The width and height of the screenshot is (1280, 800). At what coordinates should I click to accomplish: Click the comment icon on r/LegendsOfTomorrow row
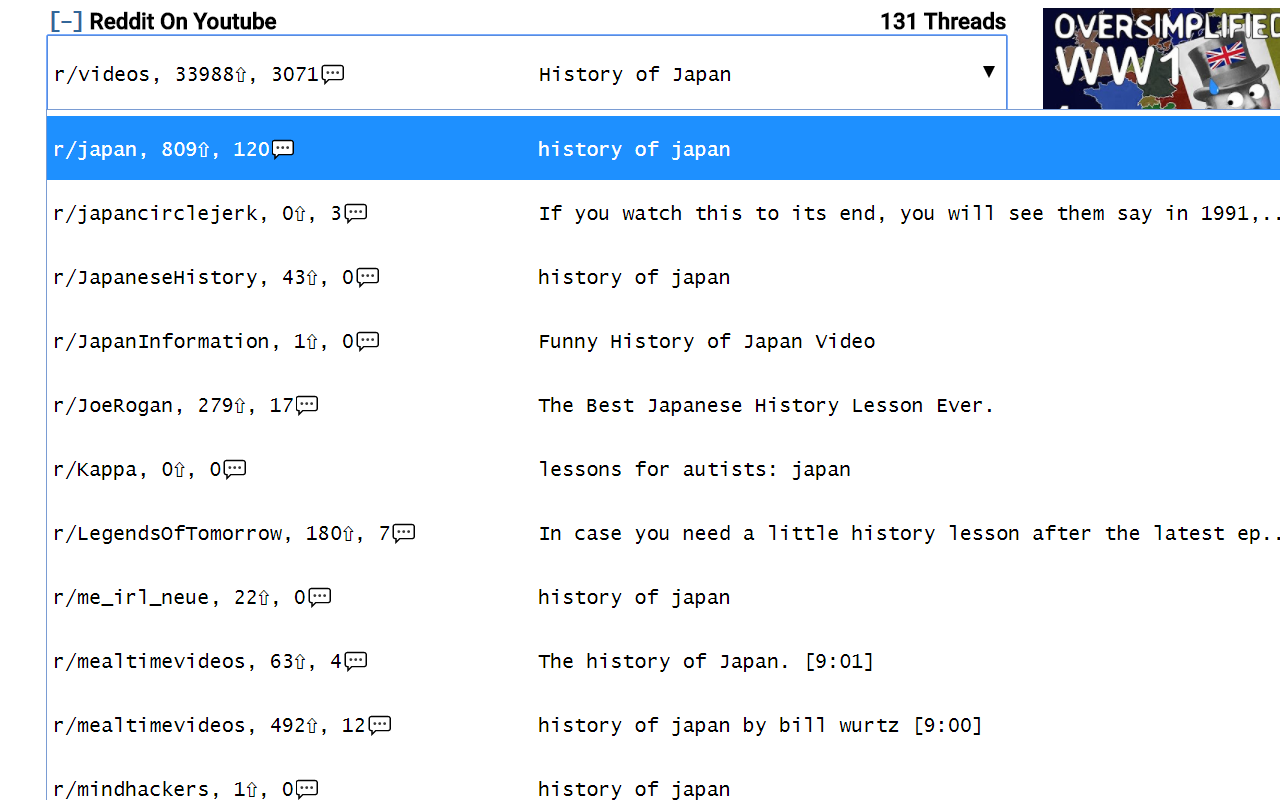click(x=404, y=533)
